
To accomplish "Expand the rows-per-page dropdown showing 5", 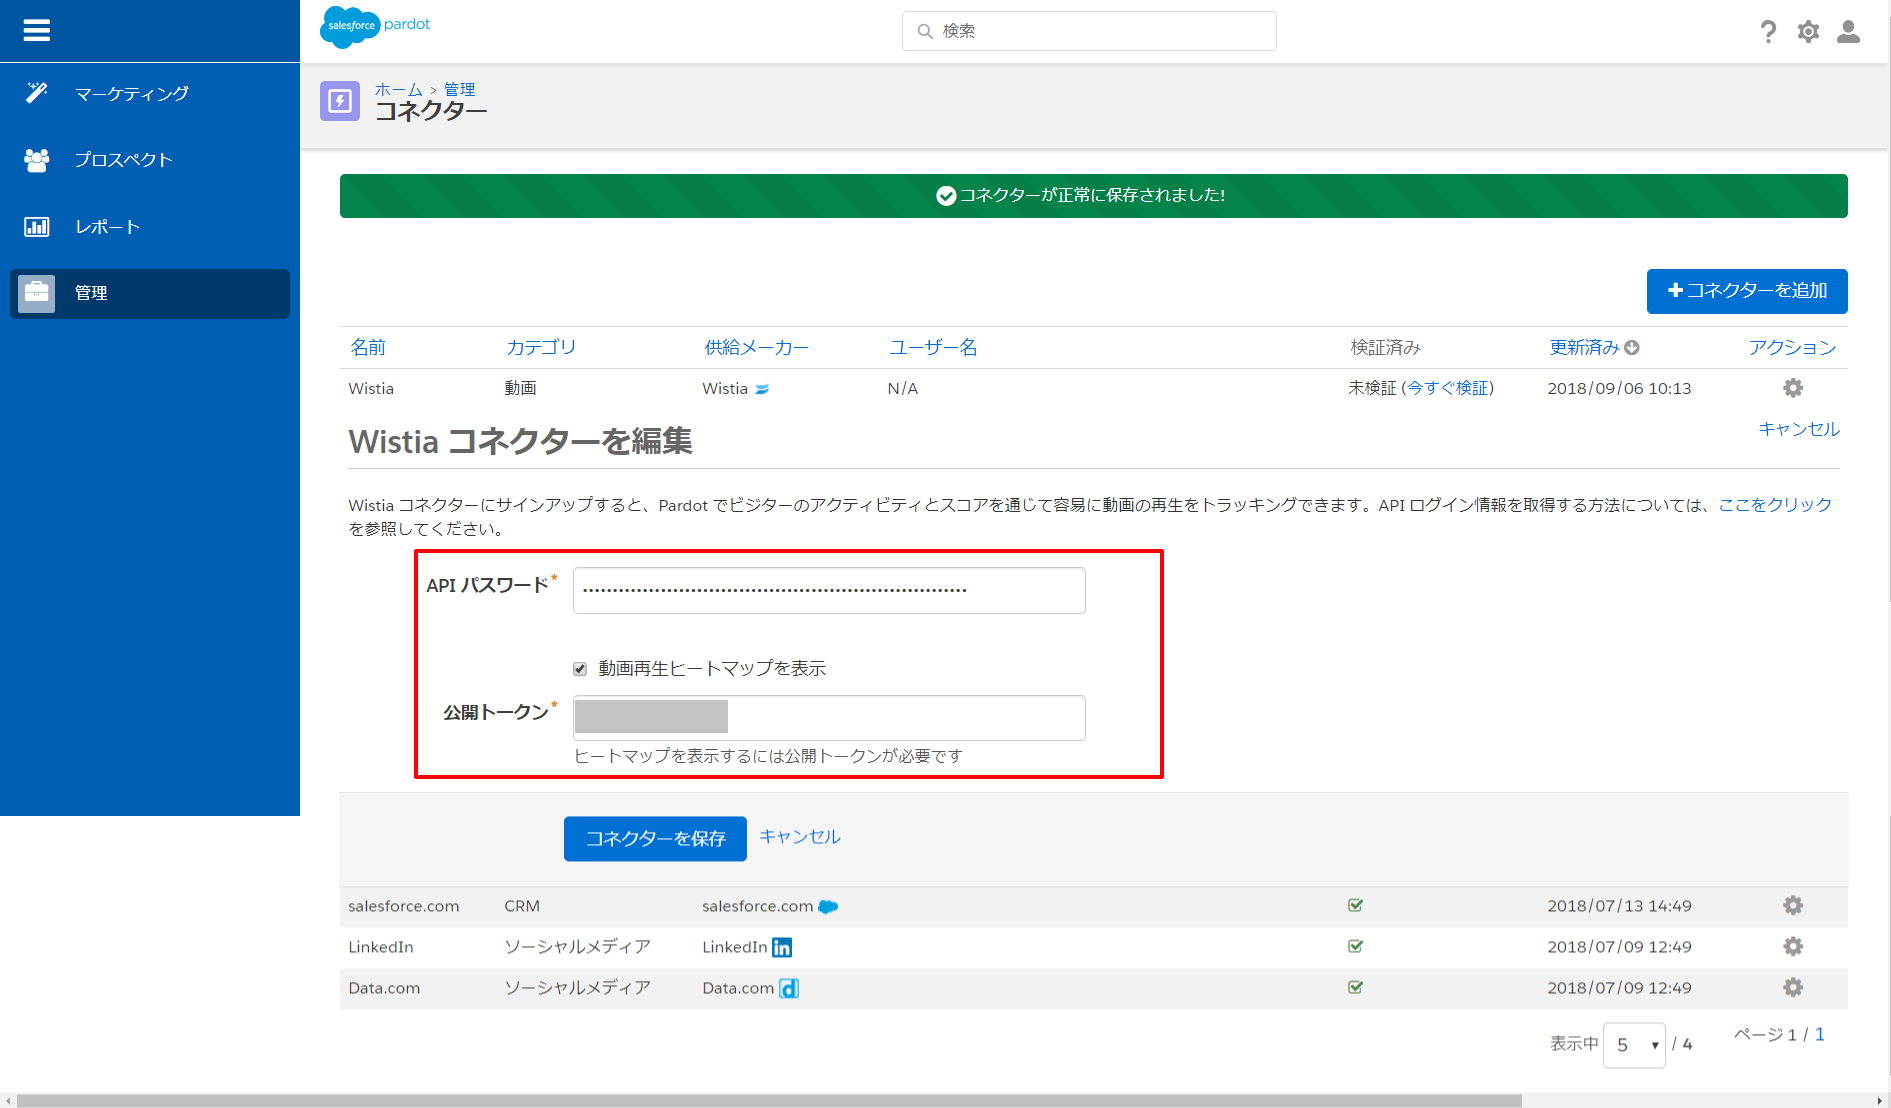I will click(1633, 1045).
